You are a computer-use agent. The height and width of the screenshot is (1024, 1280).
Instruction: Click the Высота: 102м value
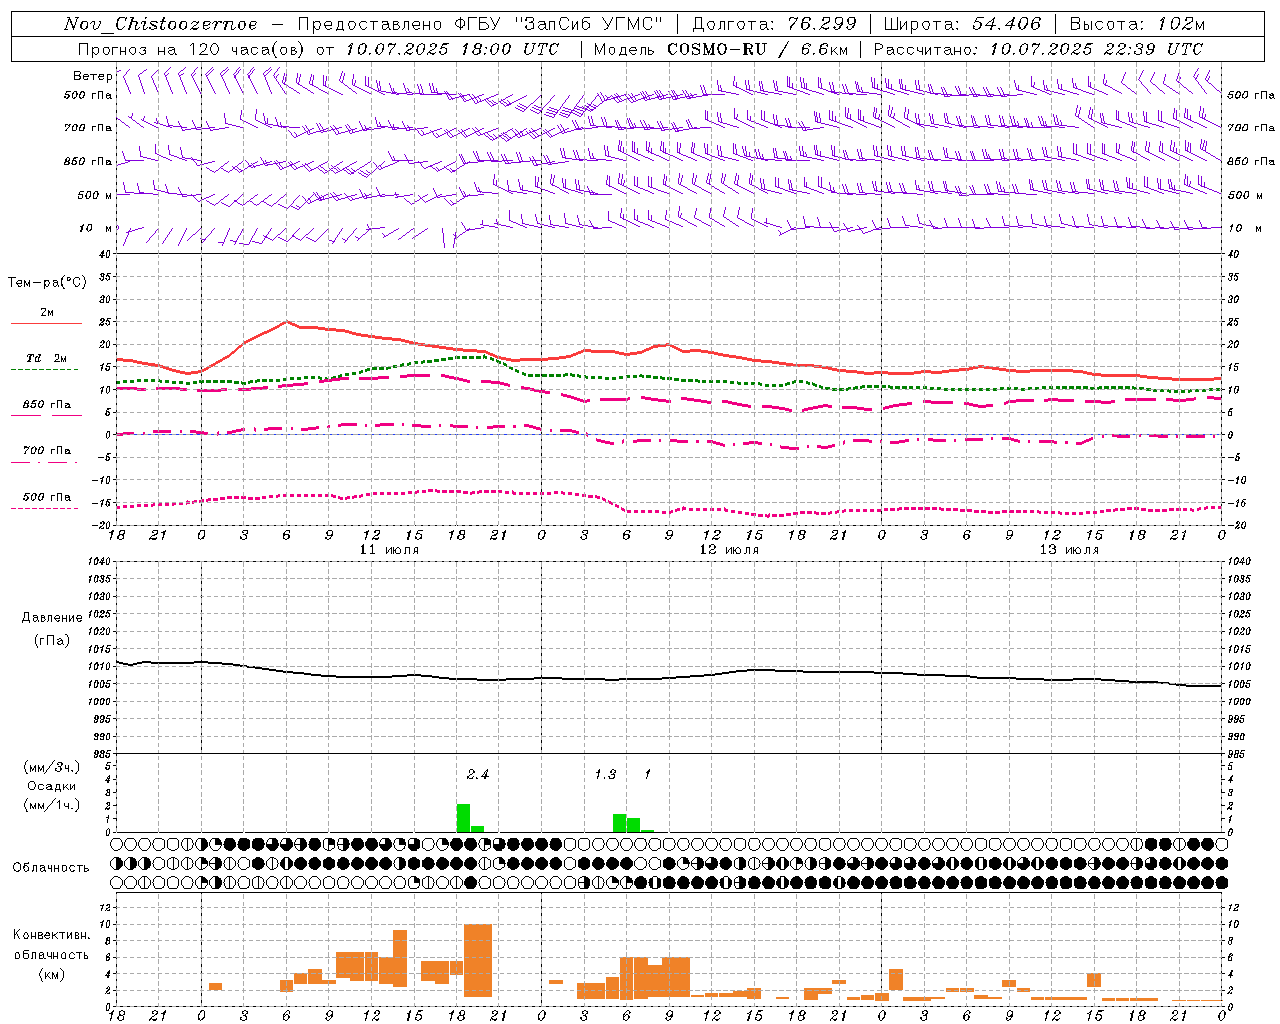click(1137, 24)
